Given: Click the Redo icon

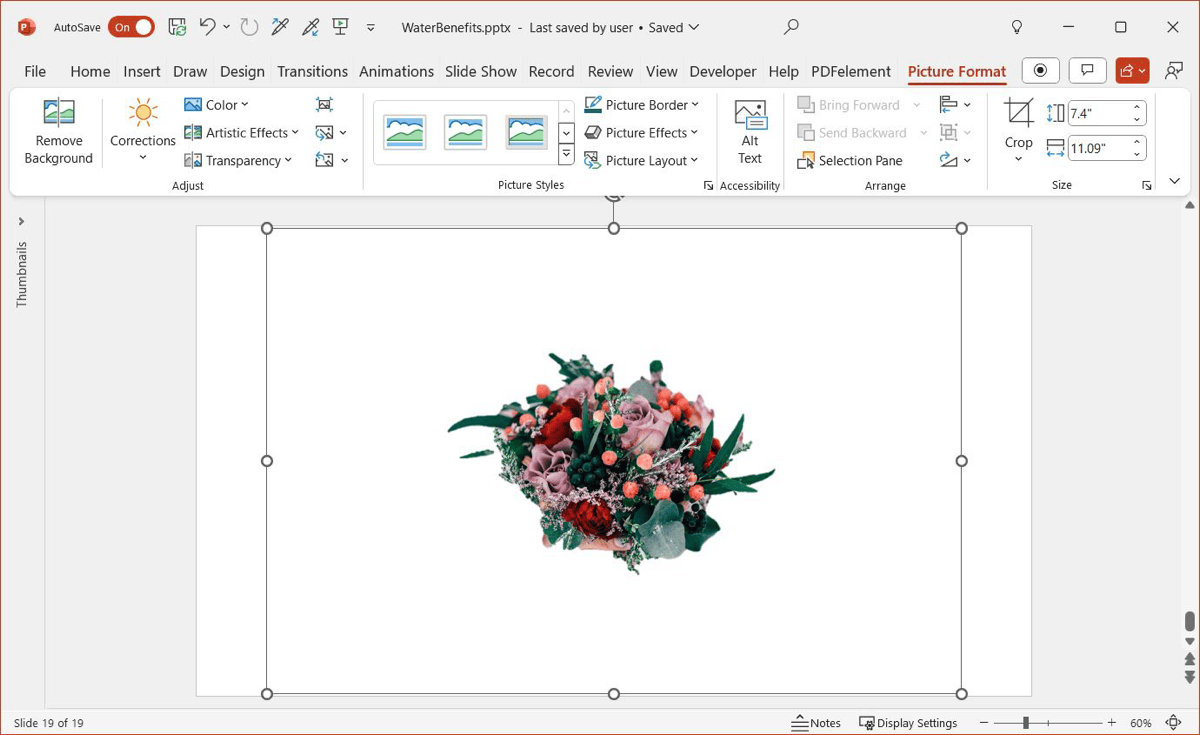Looking at the screenshot, I should tap(249, 27).
